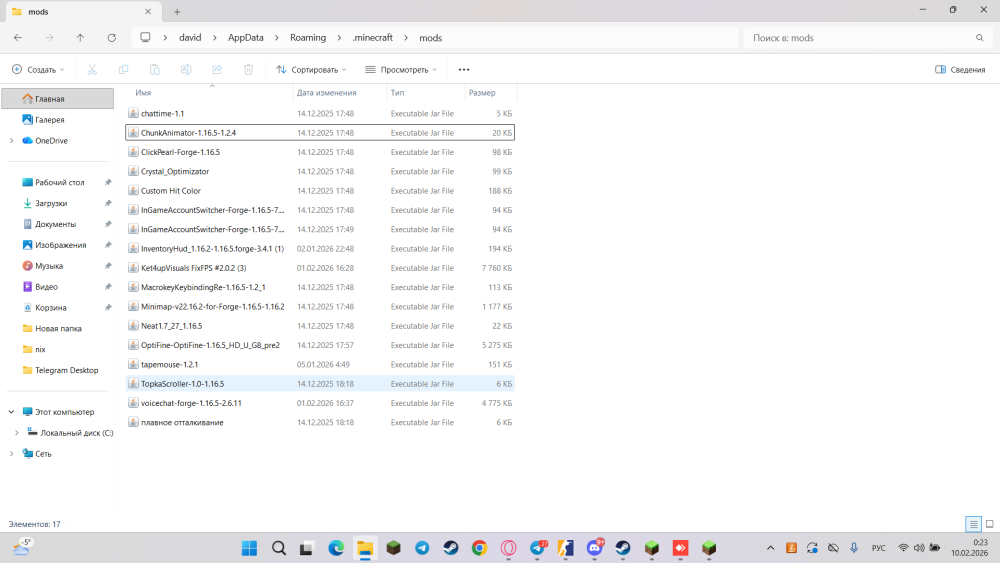This screenshot has height=563, width=1000.
Task: Go to .minecraft in address bar
Action: pos(372,38)
